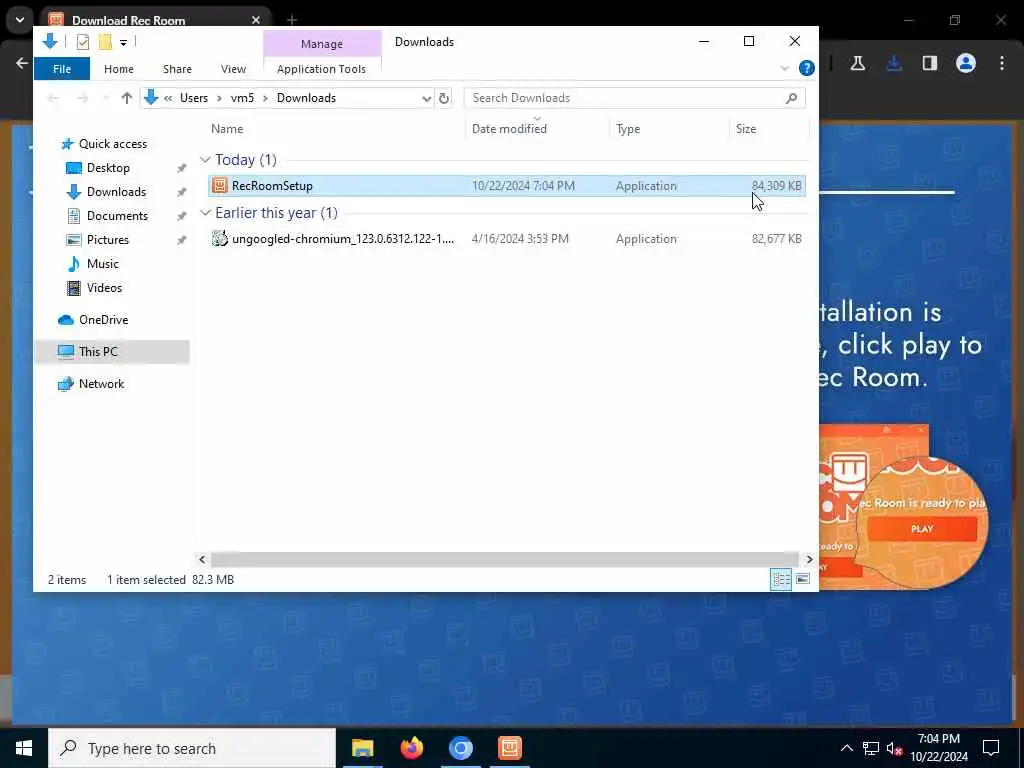Click the blue Help question mark icon
The width and height of the screenshot is (1024, 768).
(x=807, y=68)
